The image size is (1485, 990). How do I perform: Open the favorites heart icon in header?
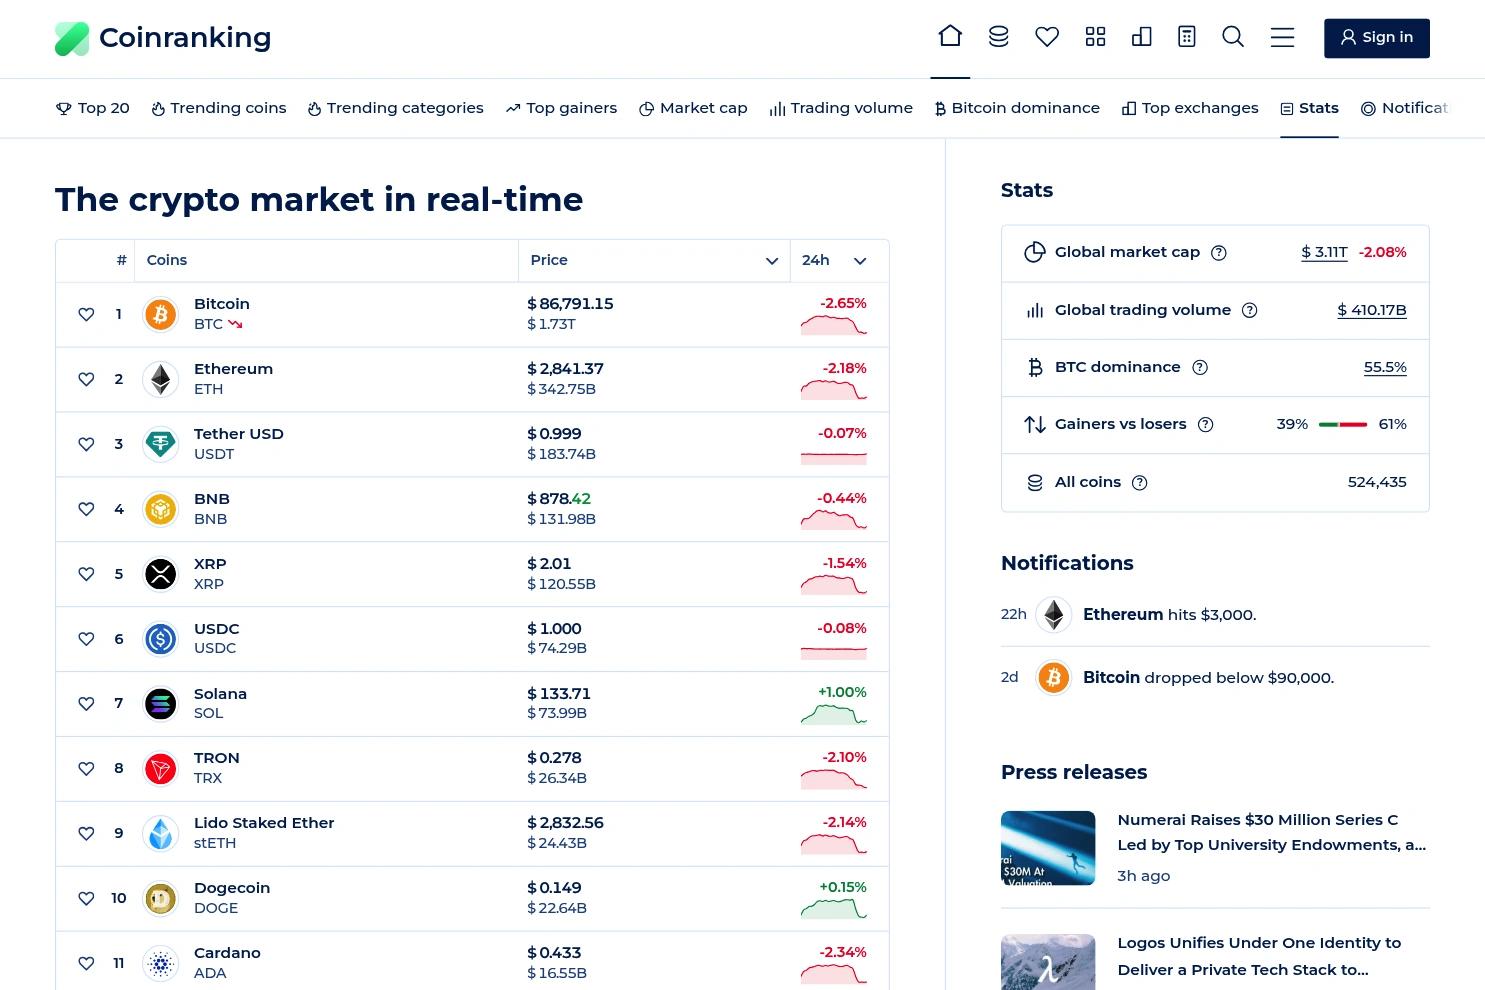(1047, 37)
